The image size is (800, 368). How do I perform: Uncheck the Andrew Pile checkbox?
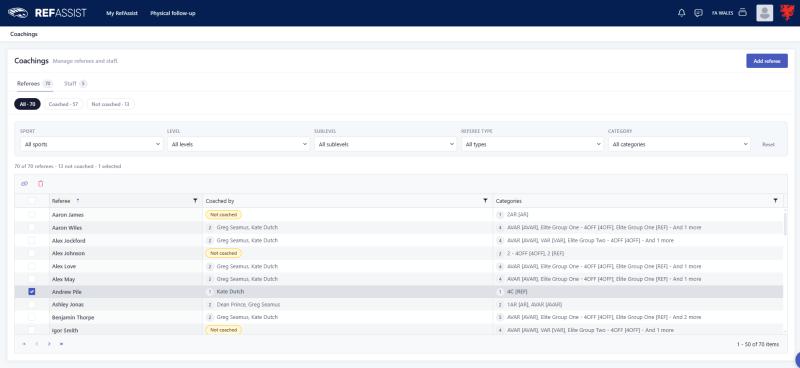pyautogui.click(x=32, y=292)
